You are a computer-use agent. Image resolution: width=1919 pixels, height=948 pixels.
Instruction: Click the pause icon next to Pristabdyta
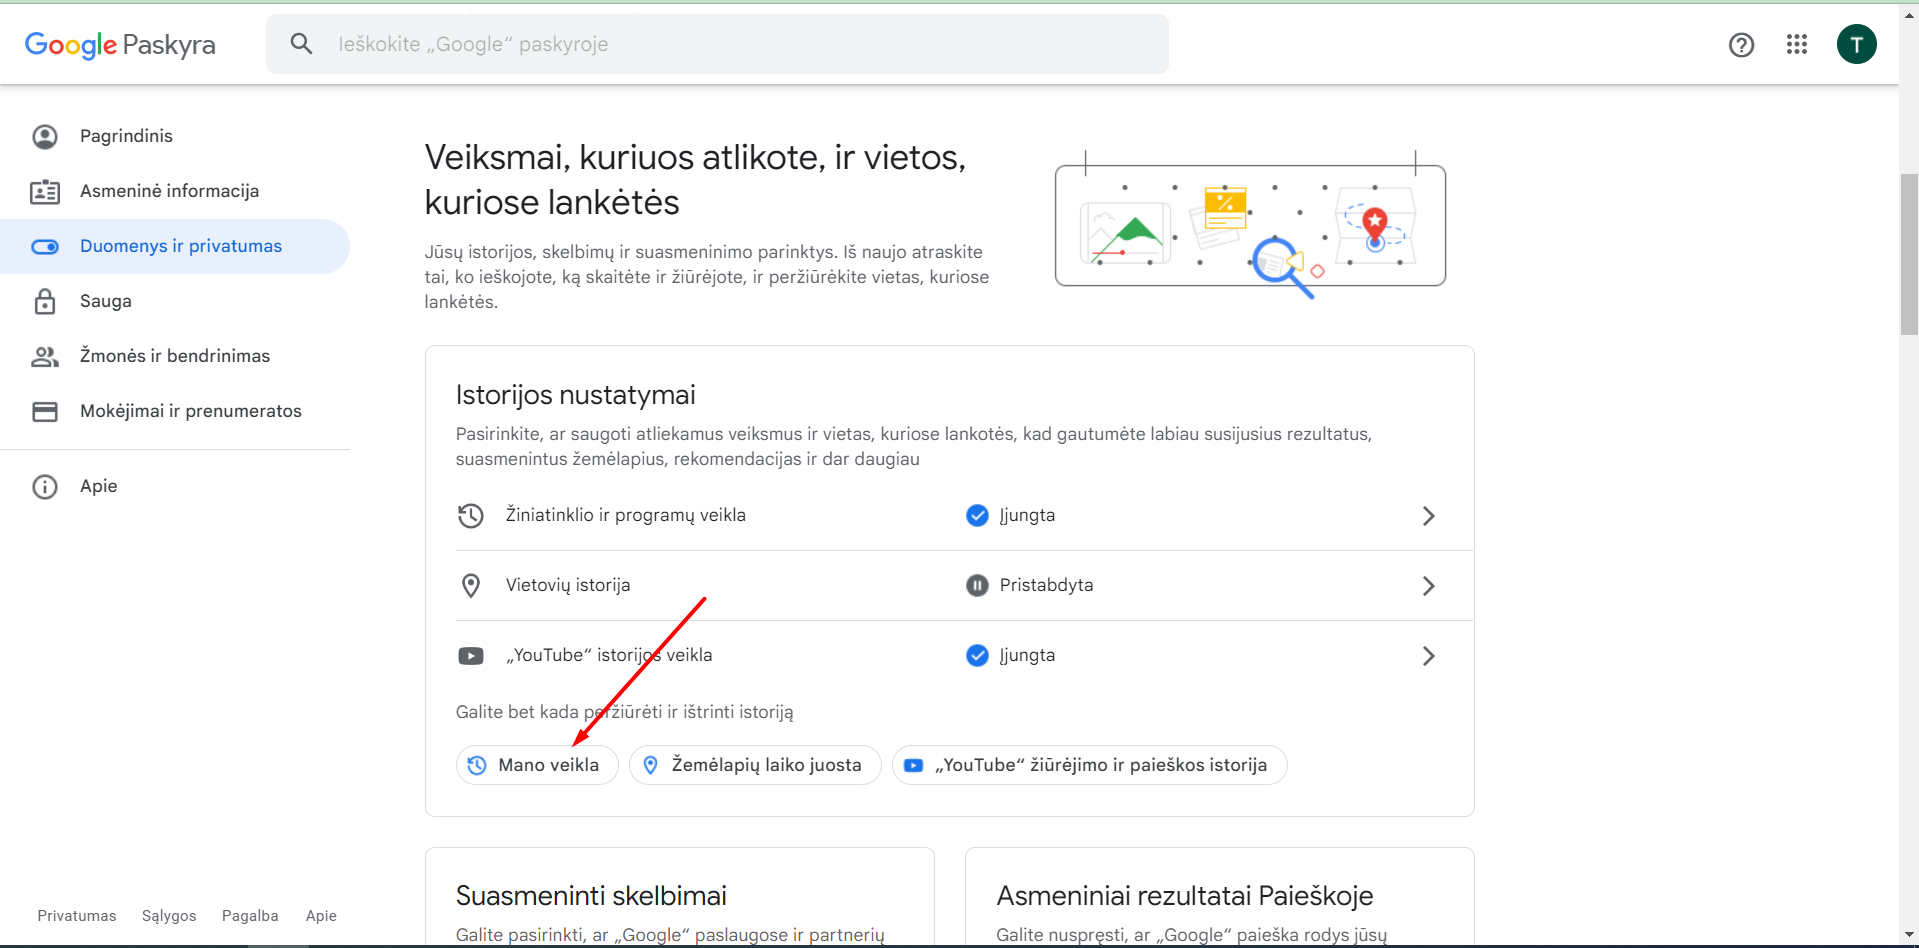(x=977, y=585)
